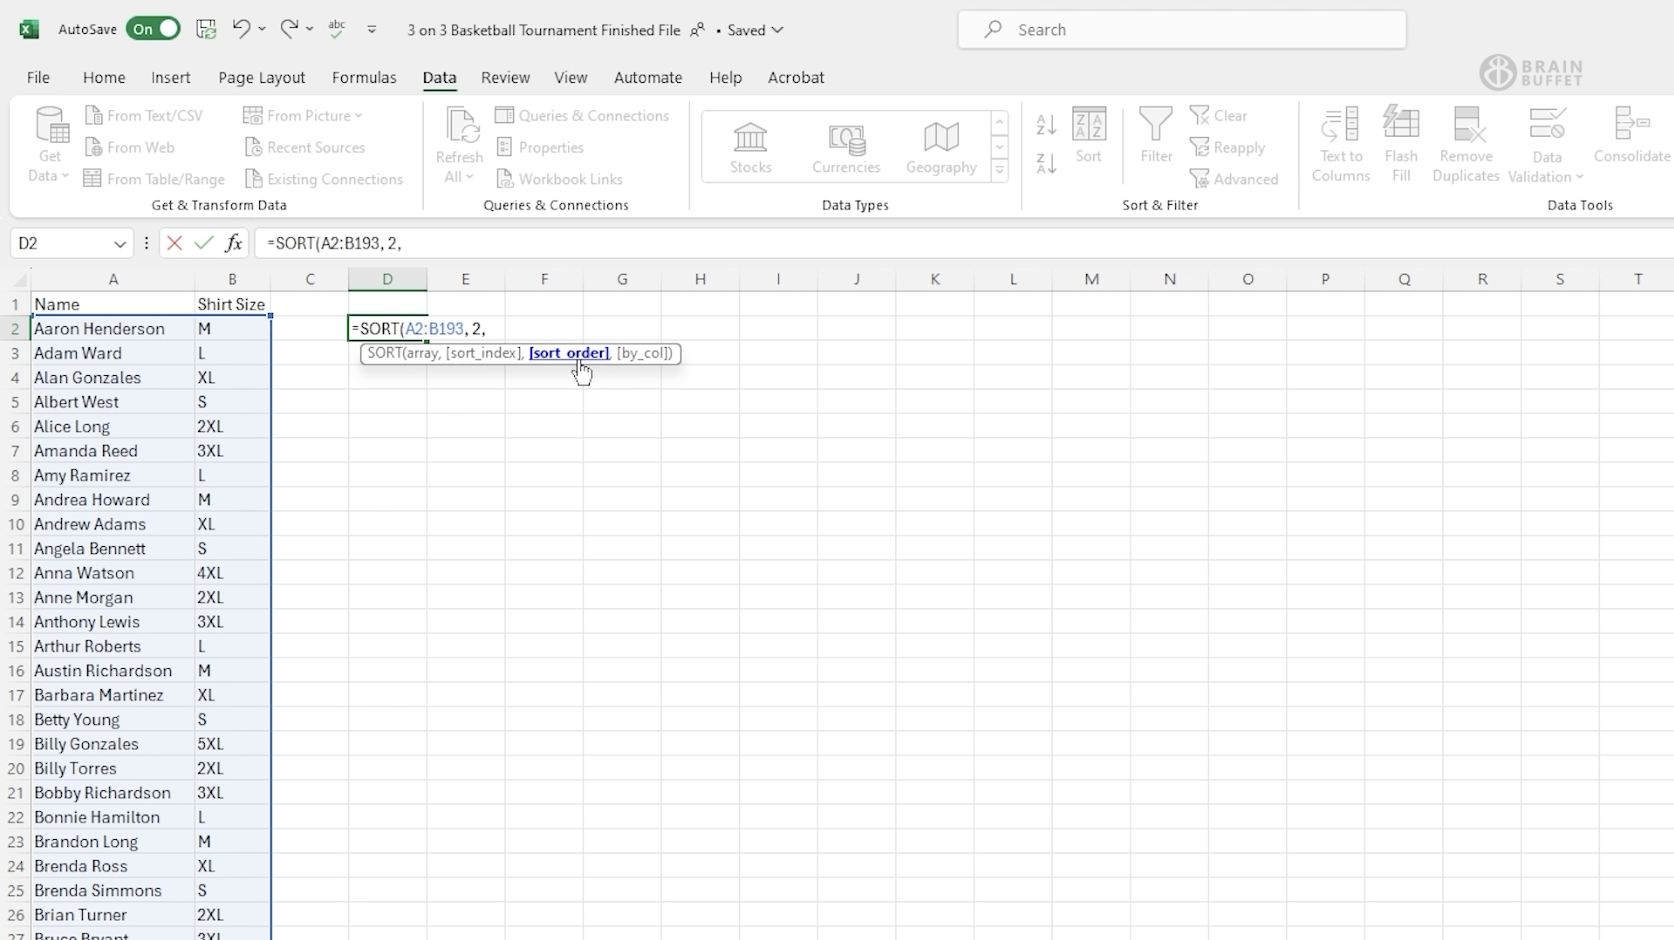The height and width of the screenshot is (940, 1674).
Task: Select column D header
Action: click(387, 279)
